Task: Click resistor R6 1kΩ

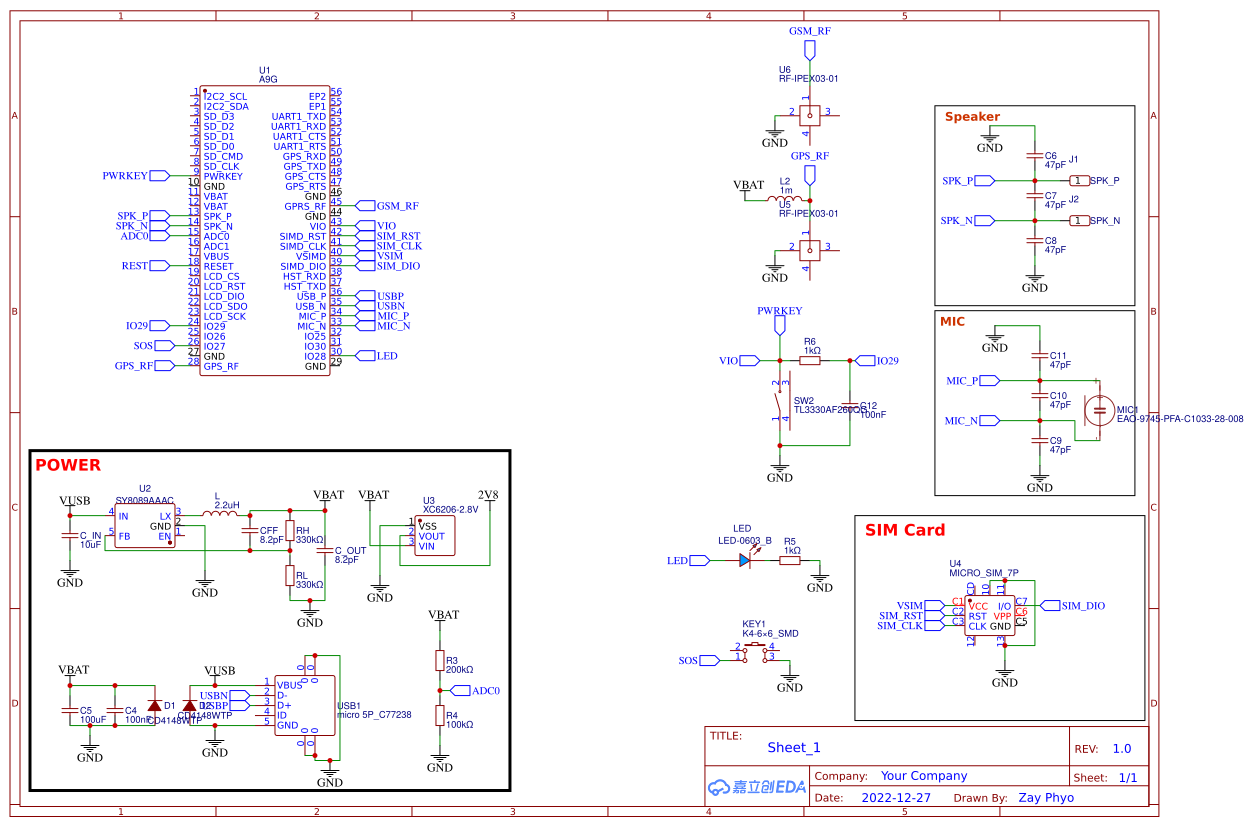Action: click(808, 360)
